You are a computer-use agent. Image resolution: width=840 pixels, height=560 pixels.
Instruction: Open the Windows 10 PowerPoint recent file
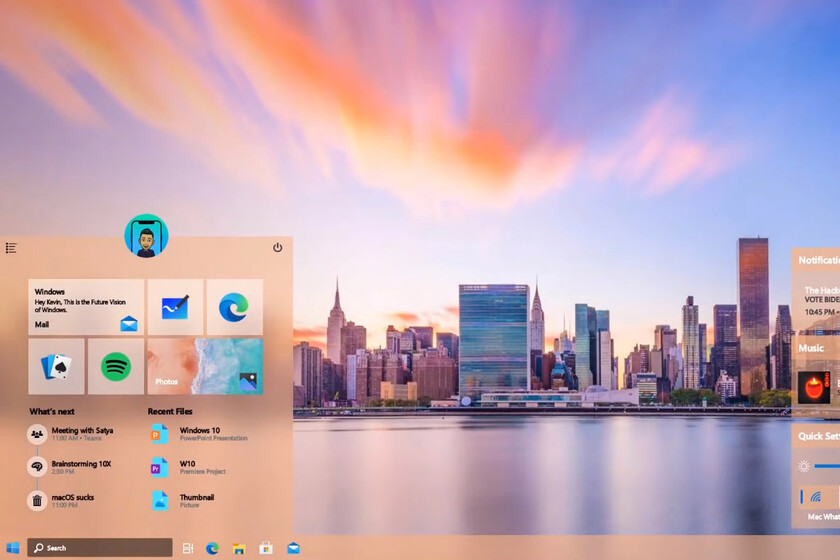pyautogui.click(x=200, y=433)
